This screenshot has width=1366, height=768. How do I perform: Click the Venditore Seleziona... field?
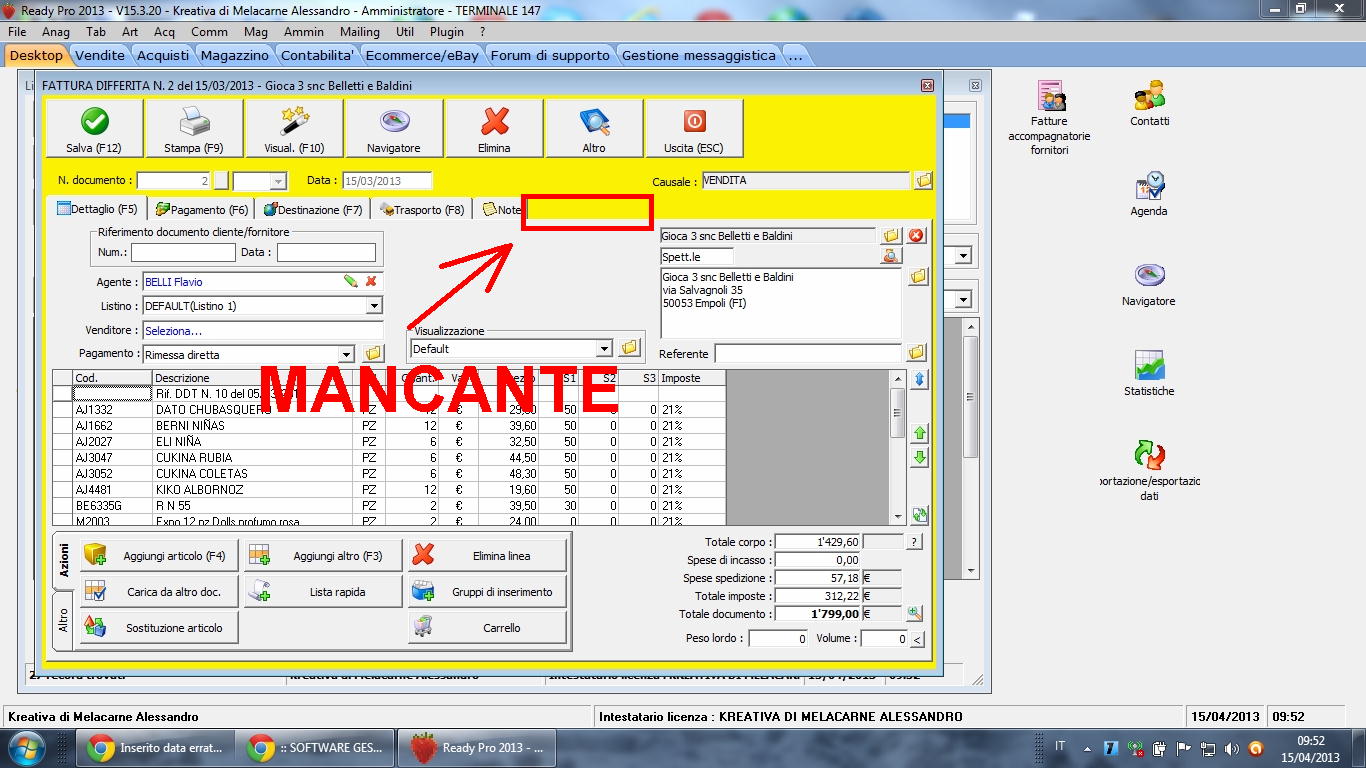(263, 330)
